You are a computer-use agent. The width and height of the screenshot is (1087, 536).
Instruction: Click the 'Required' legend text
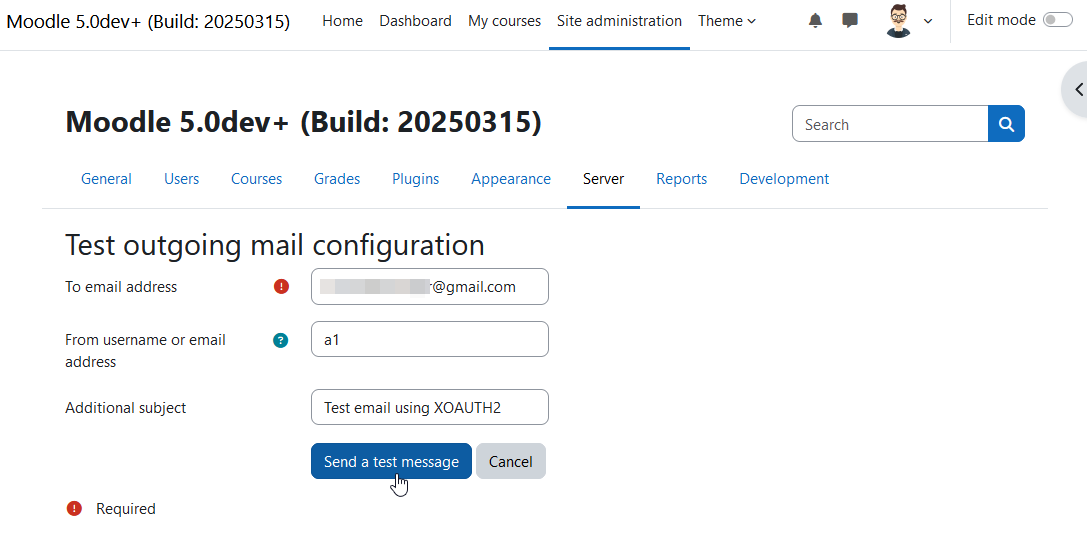click(x=125, y=509)
